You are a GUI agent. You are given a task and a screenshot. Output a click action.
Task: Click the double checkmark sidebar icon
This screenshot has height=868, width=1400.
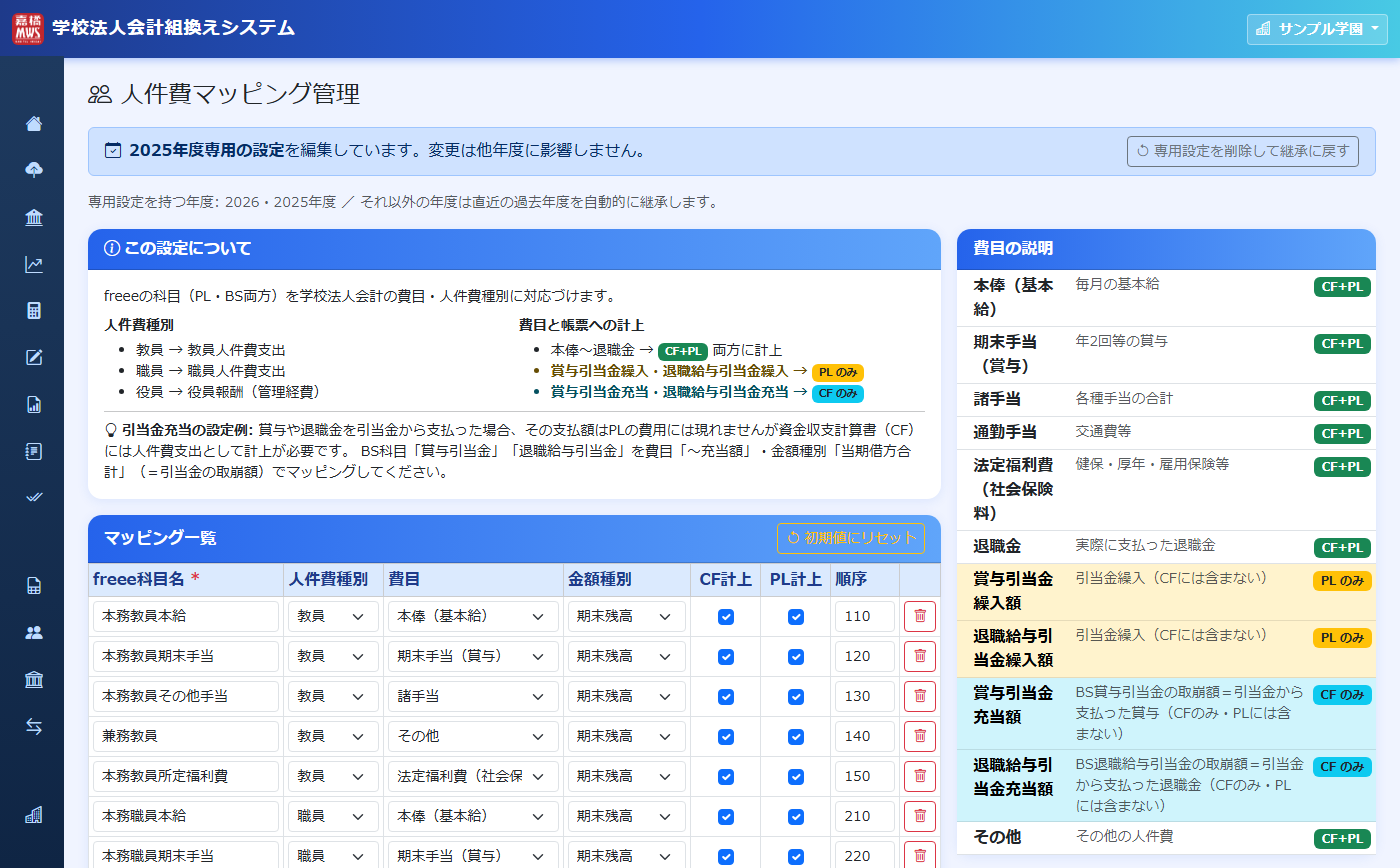(34, 497)
